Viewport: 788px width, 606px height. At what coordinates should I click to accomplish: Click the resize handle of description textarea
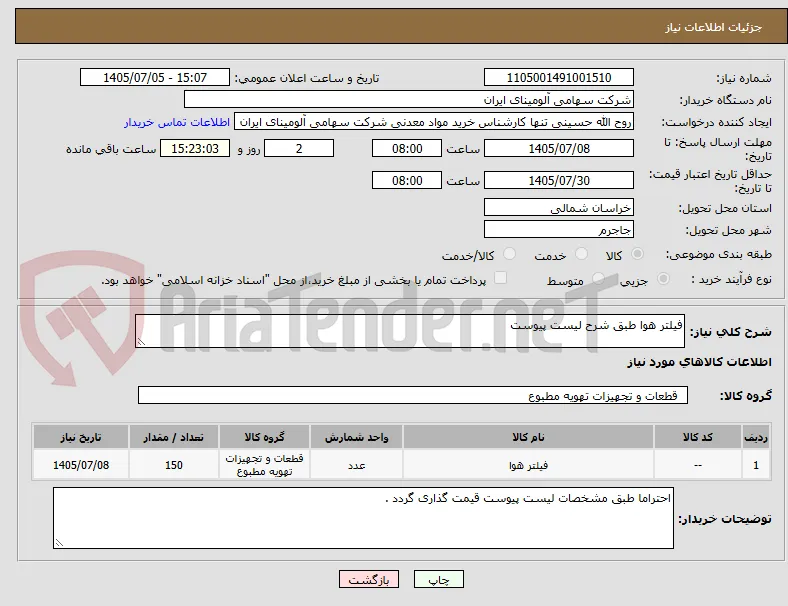click(x=141, y=342)
